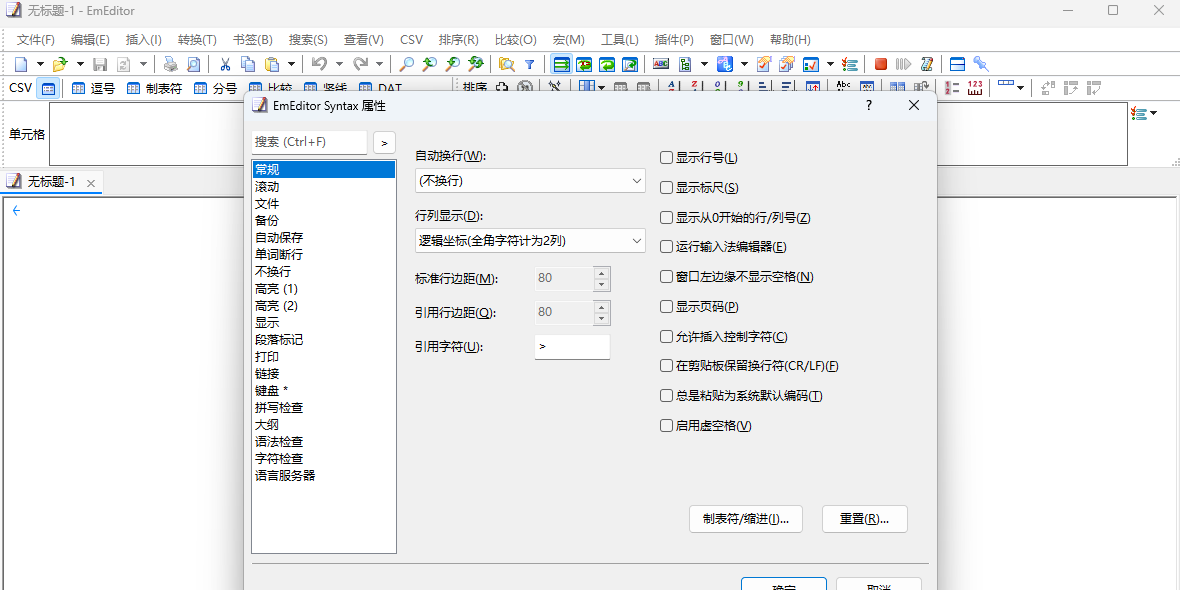Click the Undo arrow icon
1180x590 pixels.
click(318, 64)
